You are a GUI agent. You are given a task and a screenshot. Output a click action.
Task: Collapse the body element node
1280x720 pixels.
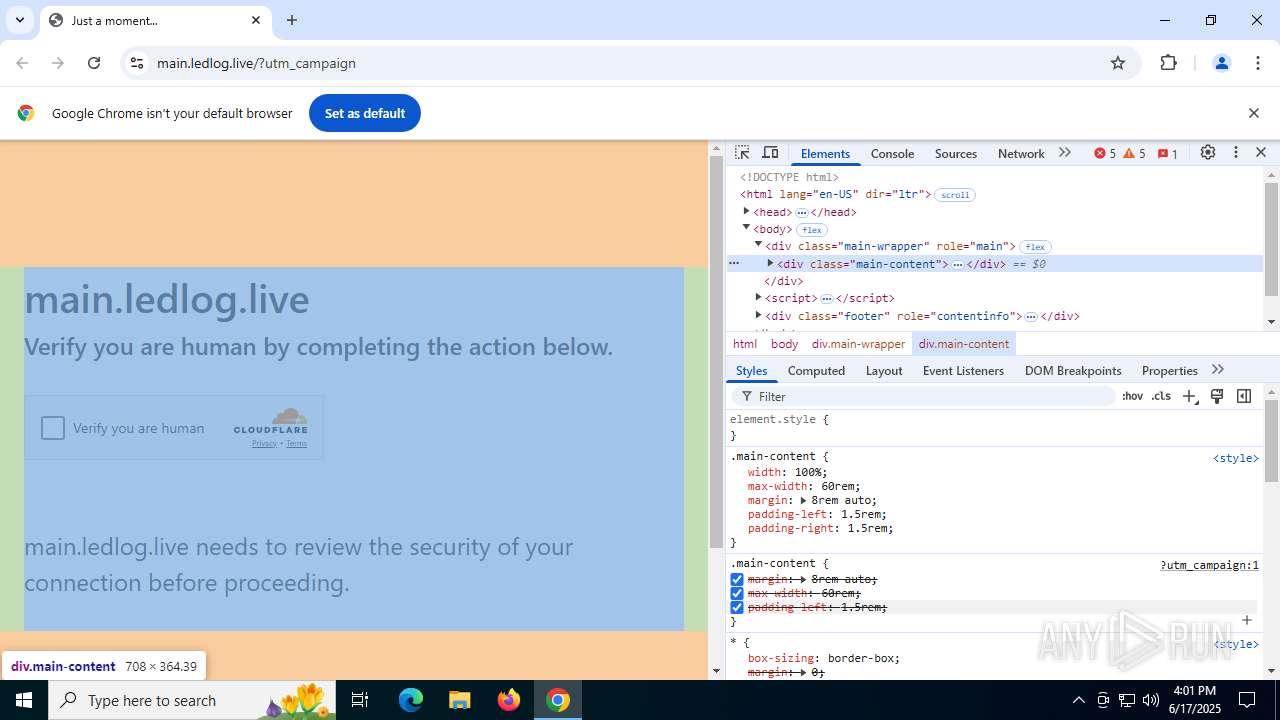click(x=746, y=229)
